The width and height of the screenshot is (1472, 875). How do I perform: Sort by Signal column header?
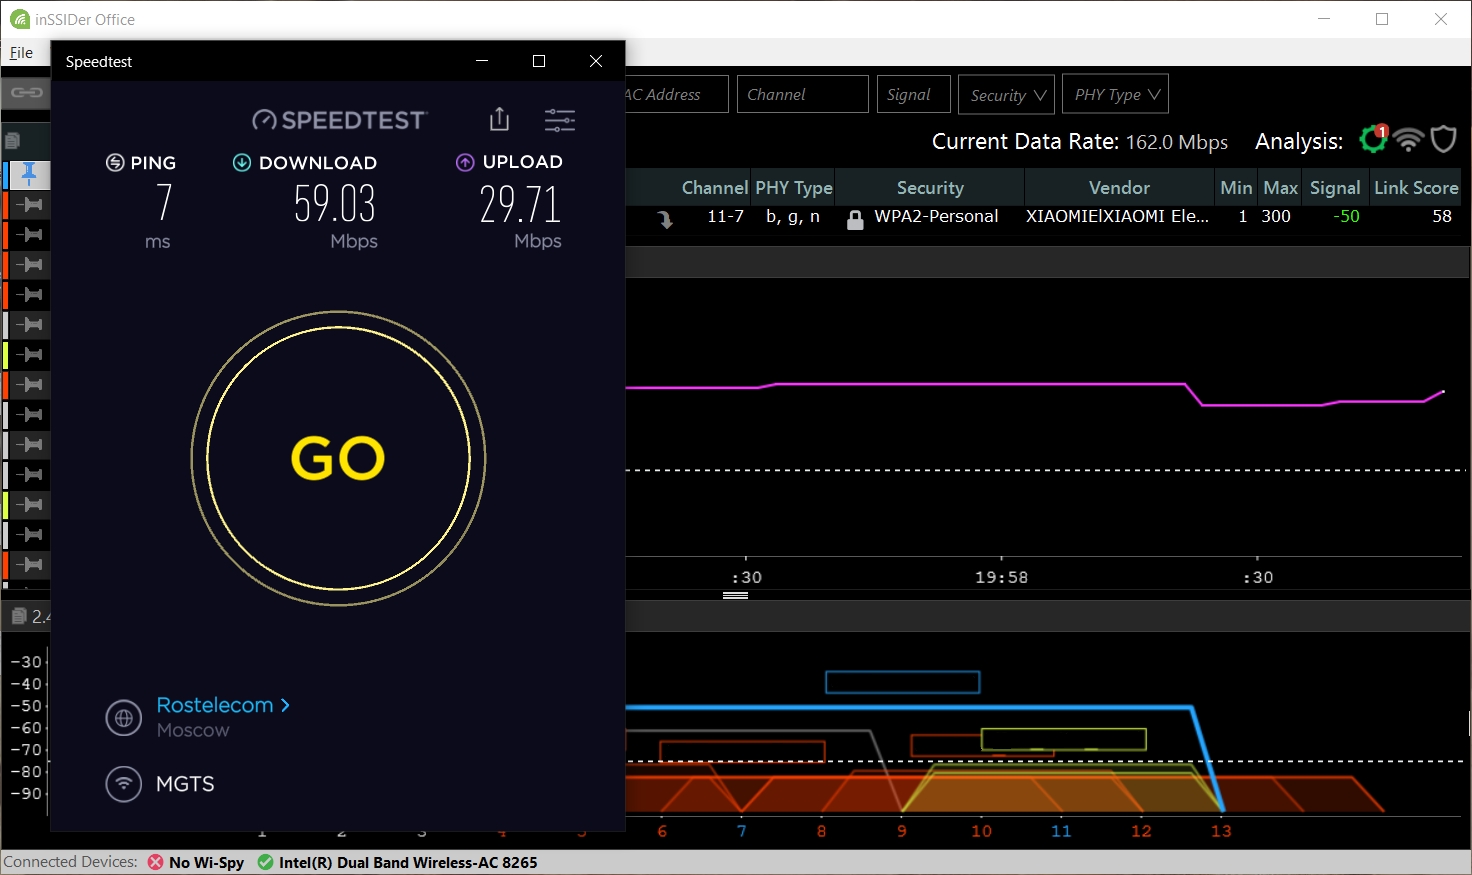(x=1335, y=188)
